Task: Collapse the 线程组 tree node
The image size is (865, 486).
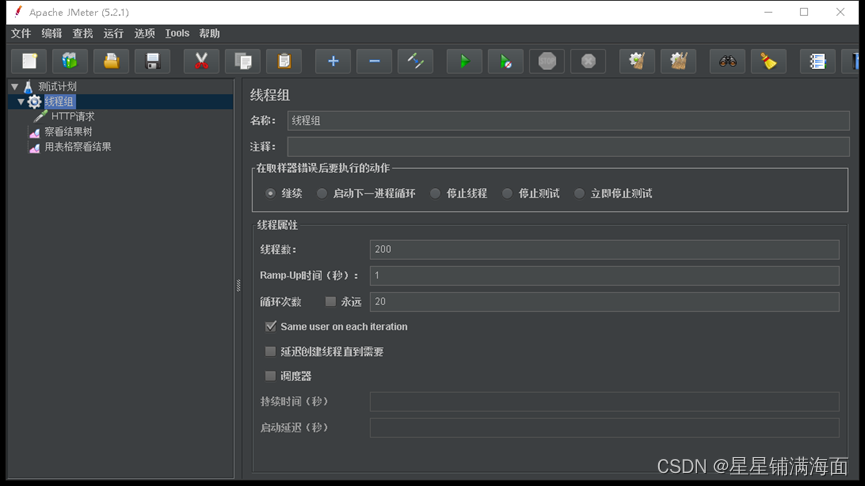Action: coord(21,102)
